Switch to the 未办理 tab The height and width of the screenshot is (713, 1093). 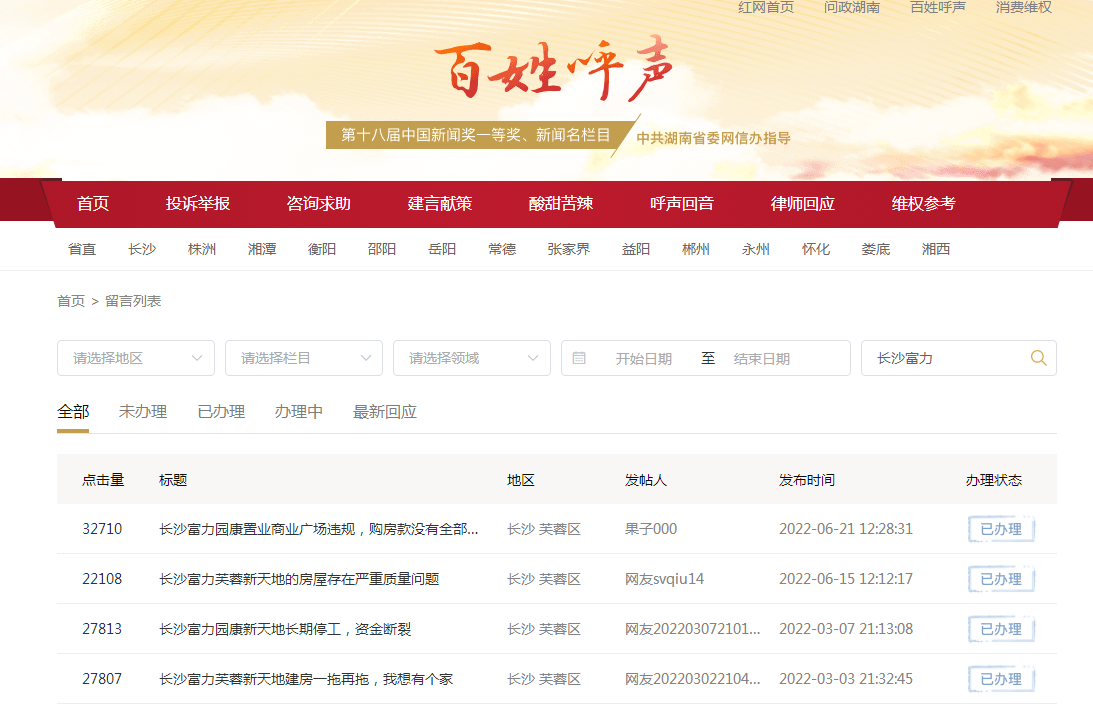point(142,410)
